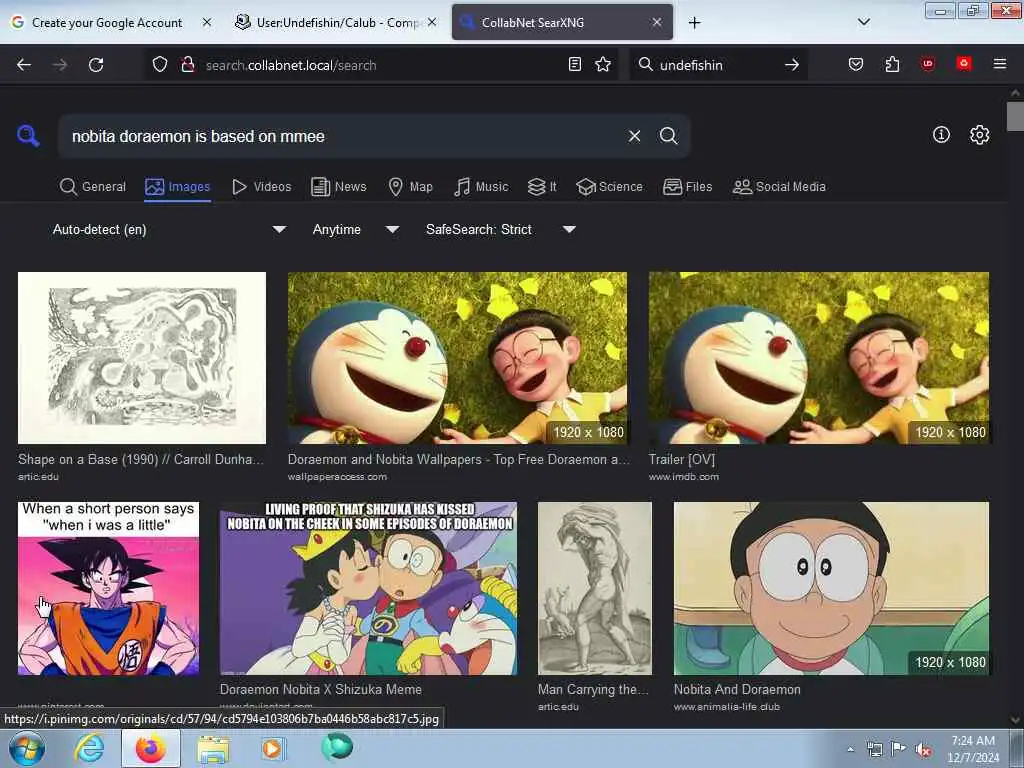Viewport: 1024px width, 768px height.
Task: Click the SearXNG search query field
Action: (x=343, y=136)
